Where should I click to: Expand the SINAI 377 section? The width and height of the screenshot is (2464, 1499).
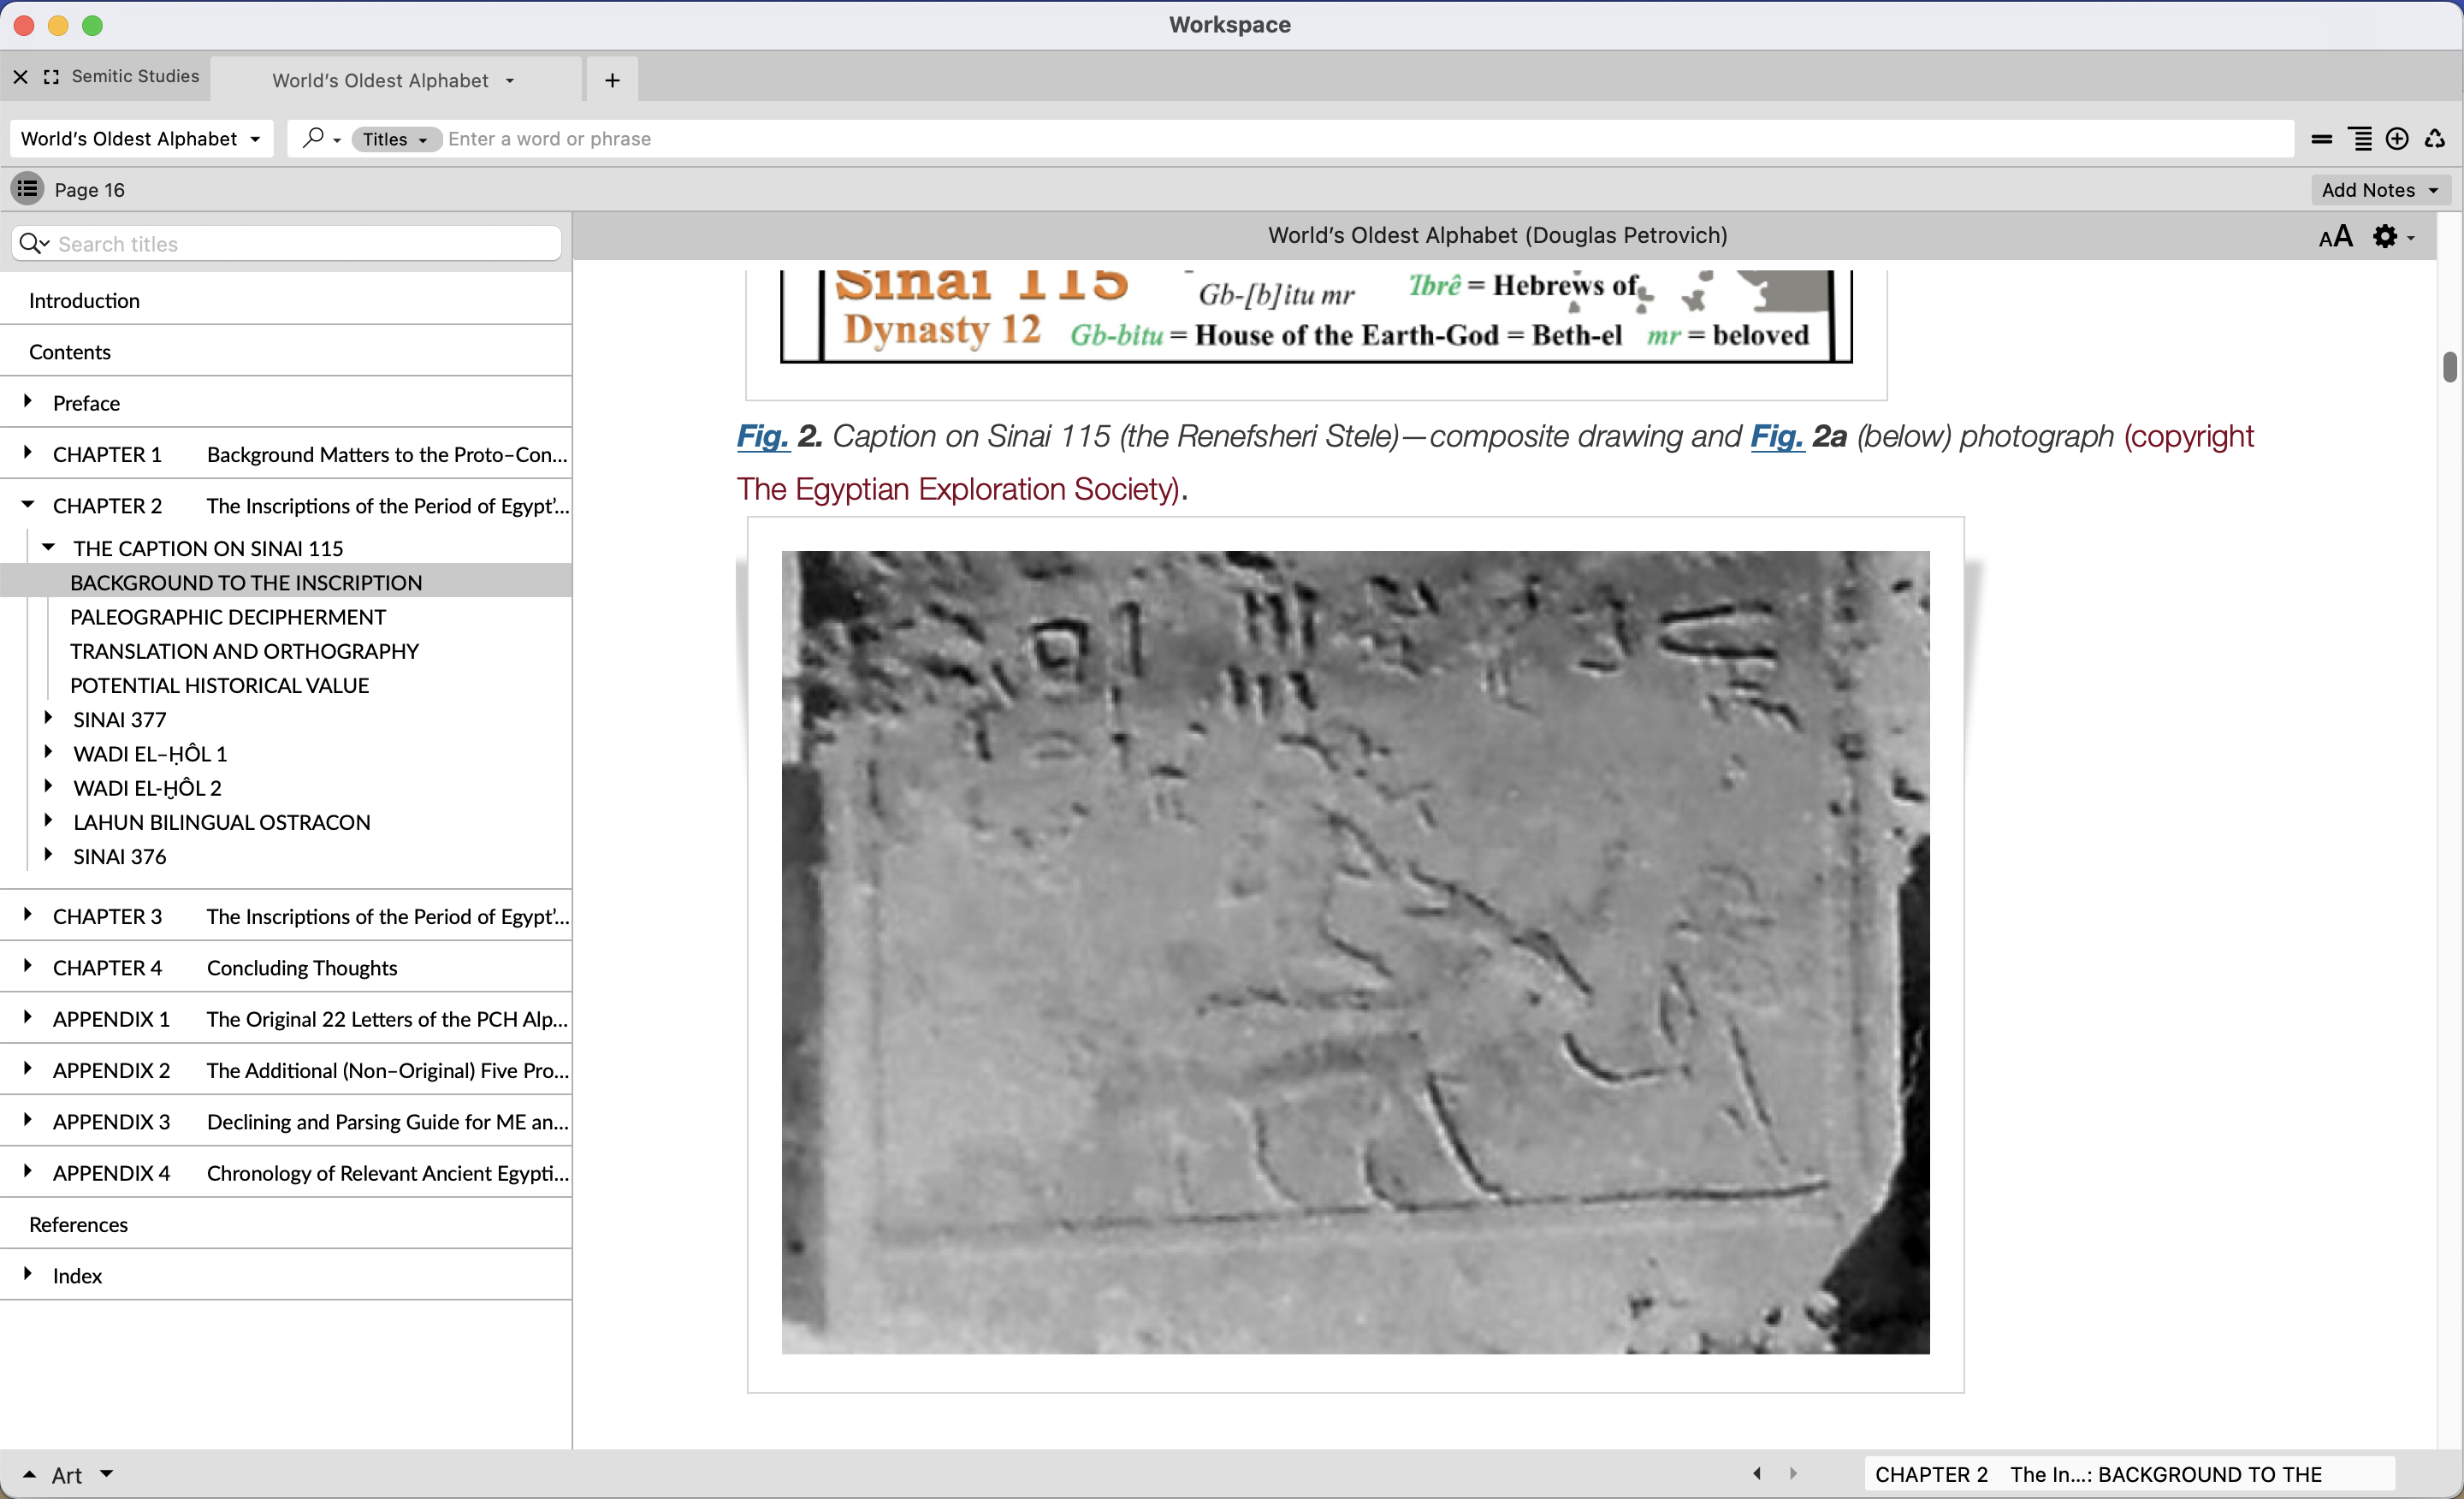coord(48,718)
